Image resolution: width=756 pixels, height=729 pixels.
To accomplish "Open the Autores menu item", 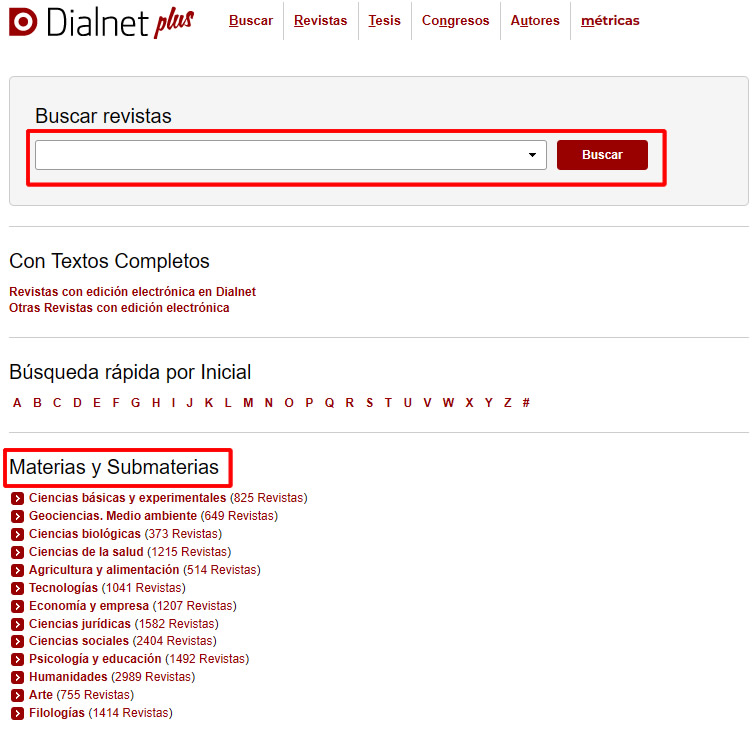I will (535, 21).
